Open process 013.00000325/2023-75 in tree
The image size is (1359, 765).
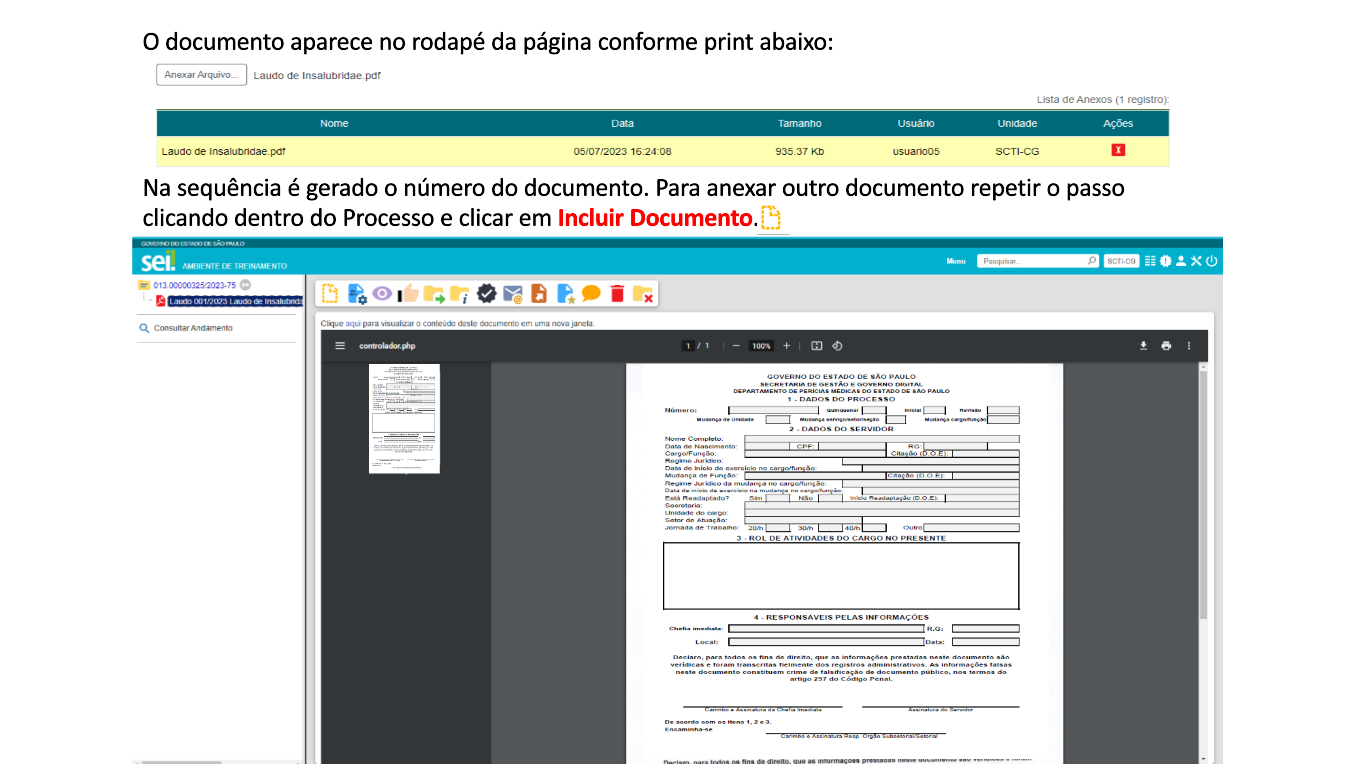coord(194,285)
